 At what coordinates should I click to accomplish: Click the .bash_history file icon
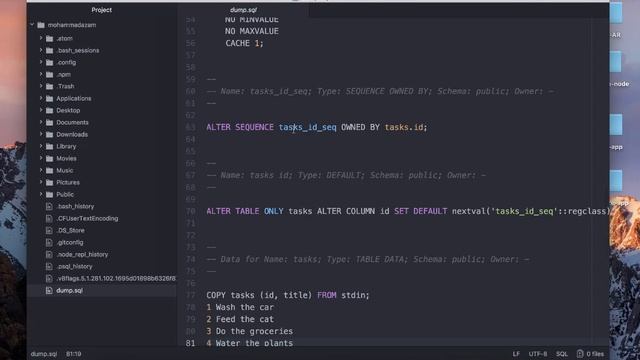tap(49, 207)
